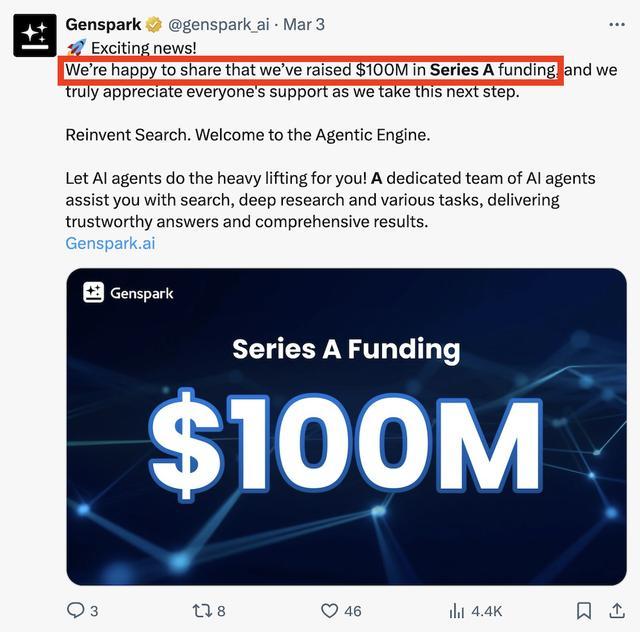Click the Genspark logo inside the image
Screen dimensions: 640x632
coord(128,293)
